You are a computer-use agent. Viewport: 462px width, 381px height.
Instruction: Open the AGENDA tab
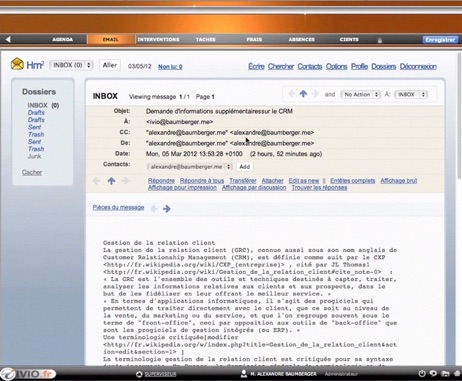62,39
